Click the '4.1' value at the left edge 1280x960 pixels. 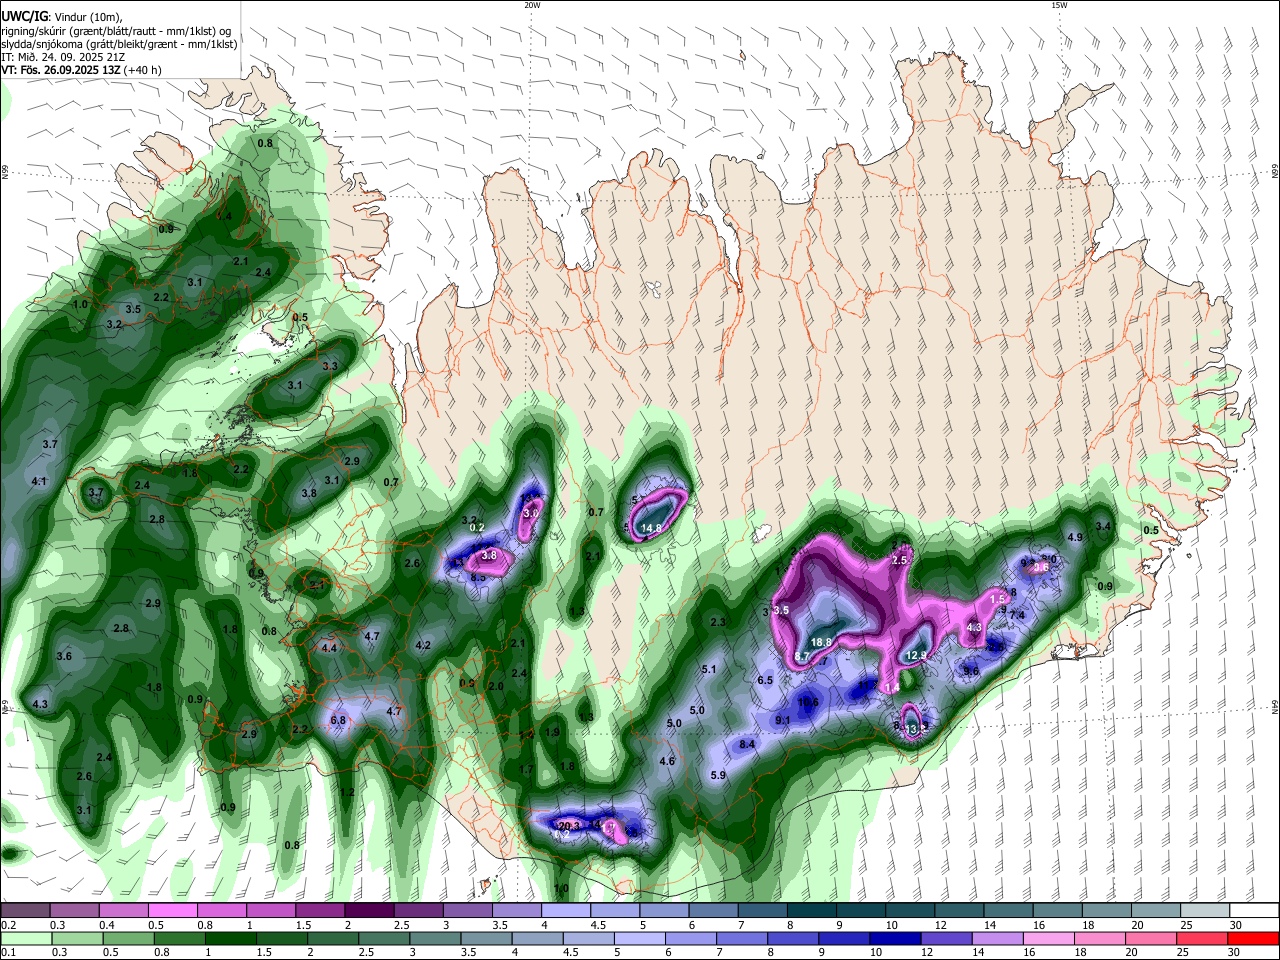(40, 482)
